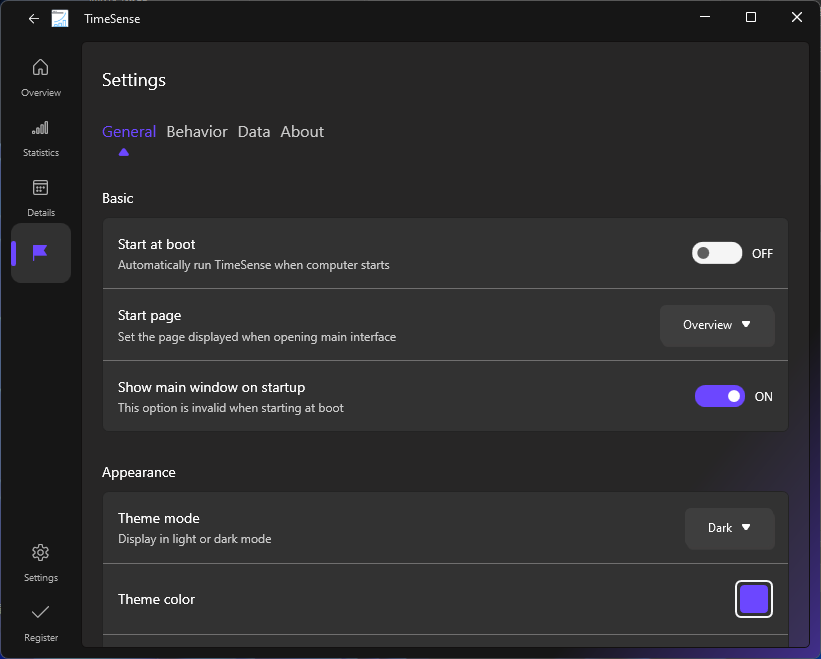Click the Theme color label
Image resolution: width=821 pixels, height=659 pixels.
(x=157, y=599)
